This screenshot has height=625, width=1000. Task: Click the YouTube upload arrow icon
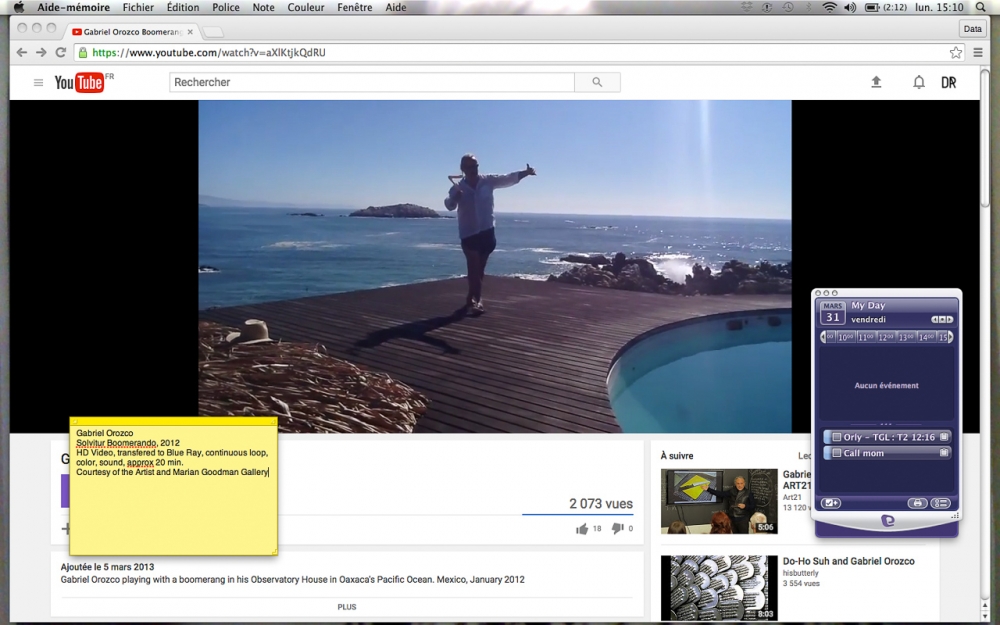(x=876, y=83)
